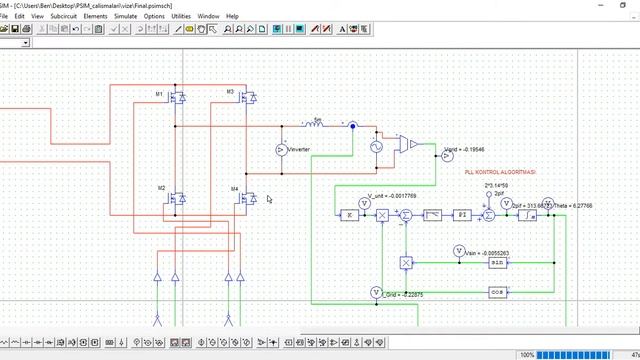Click the 100% simulation progress bar

click(573, 355)
